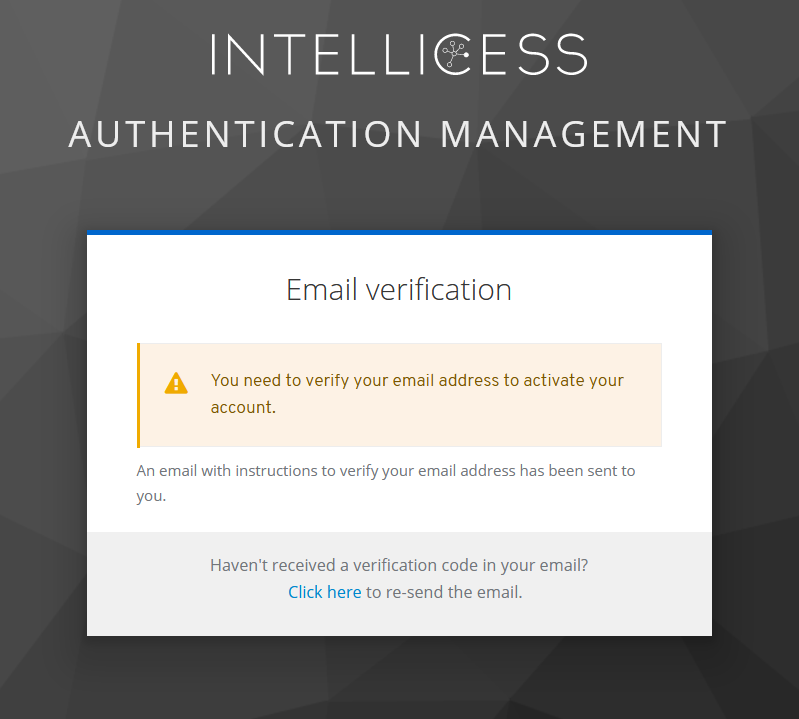Click the yellow warning triangle icon
The height and width of the screenshot is (719, 799).
coord(176,383)
